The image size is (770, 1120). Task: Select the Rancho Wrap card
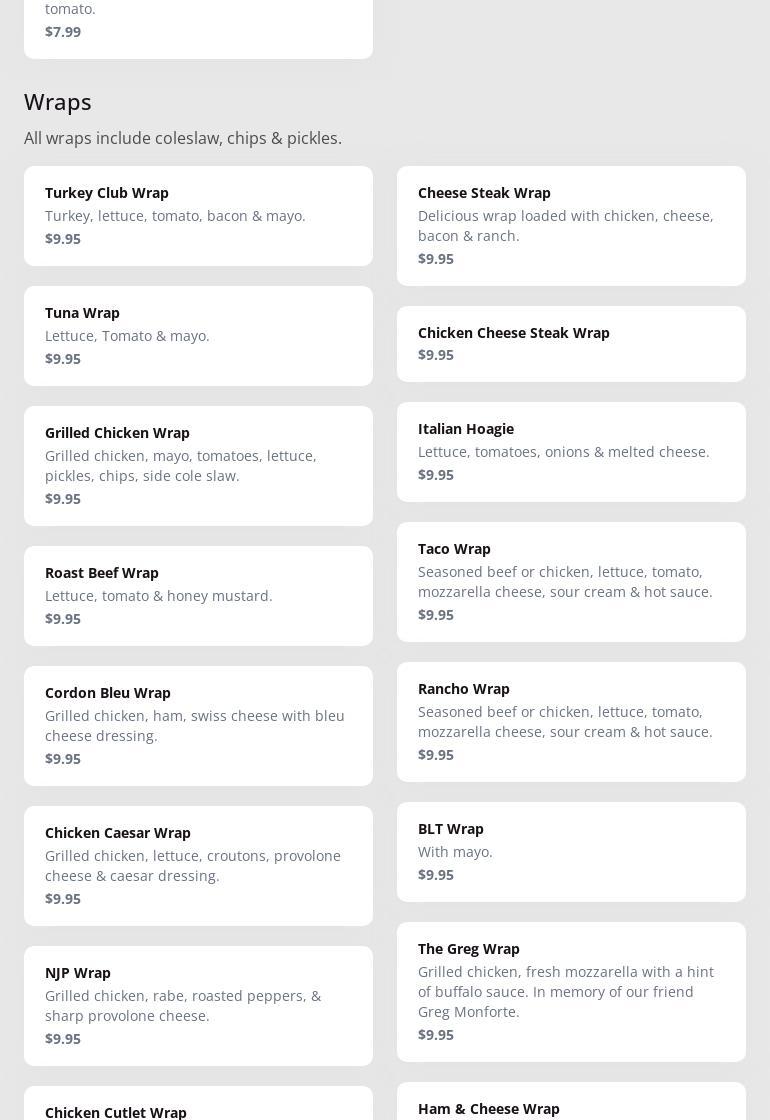(571, 721)
